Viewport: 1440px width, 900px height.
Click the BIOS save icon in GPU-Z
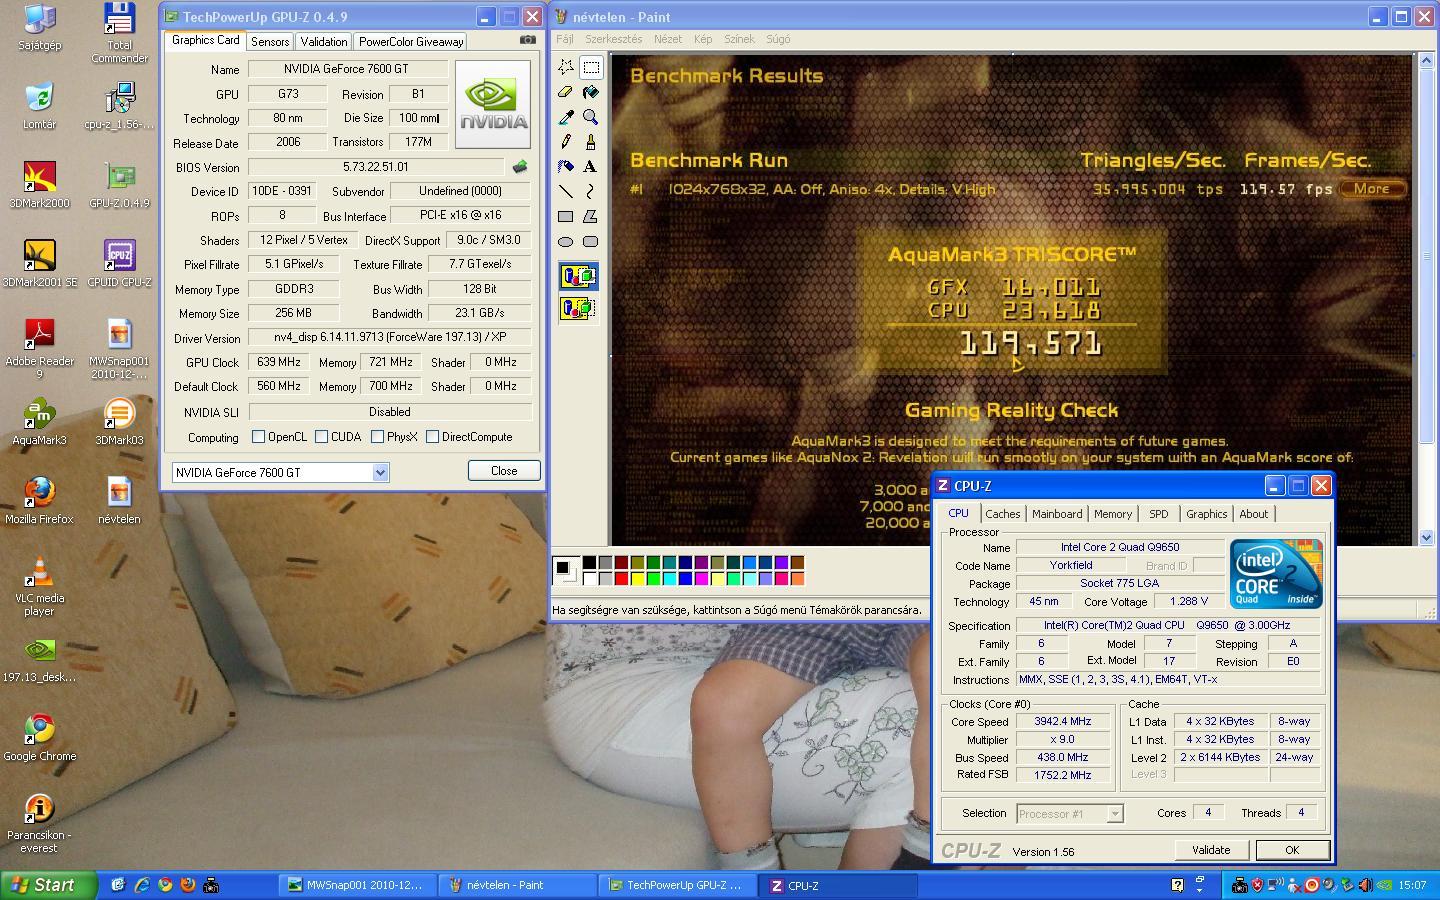point(520,167)
